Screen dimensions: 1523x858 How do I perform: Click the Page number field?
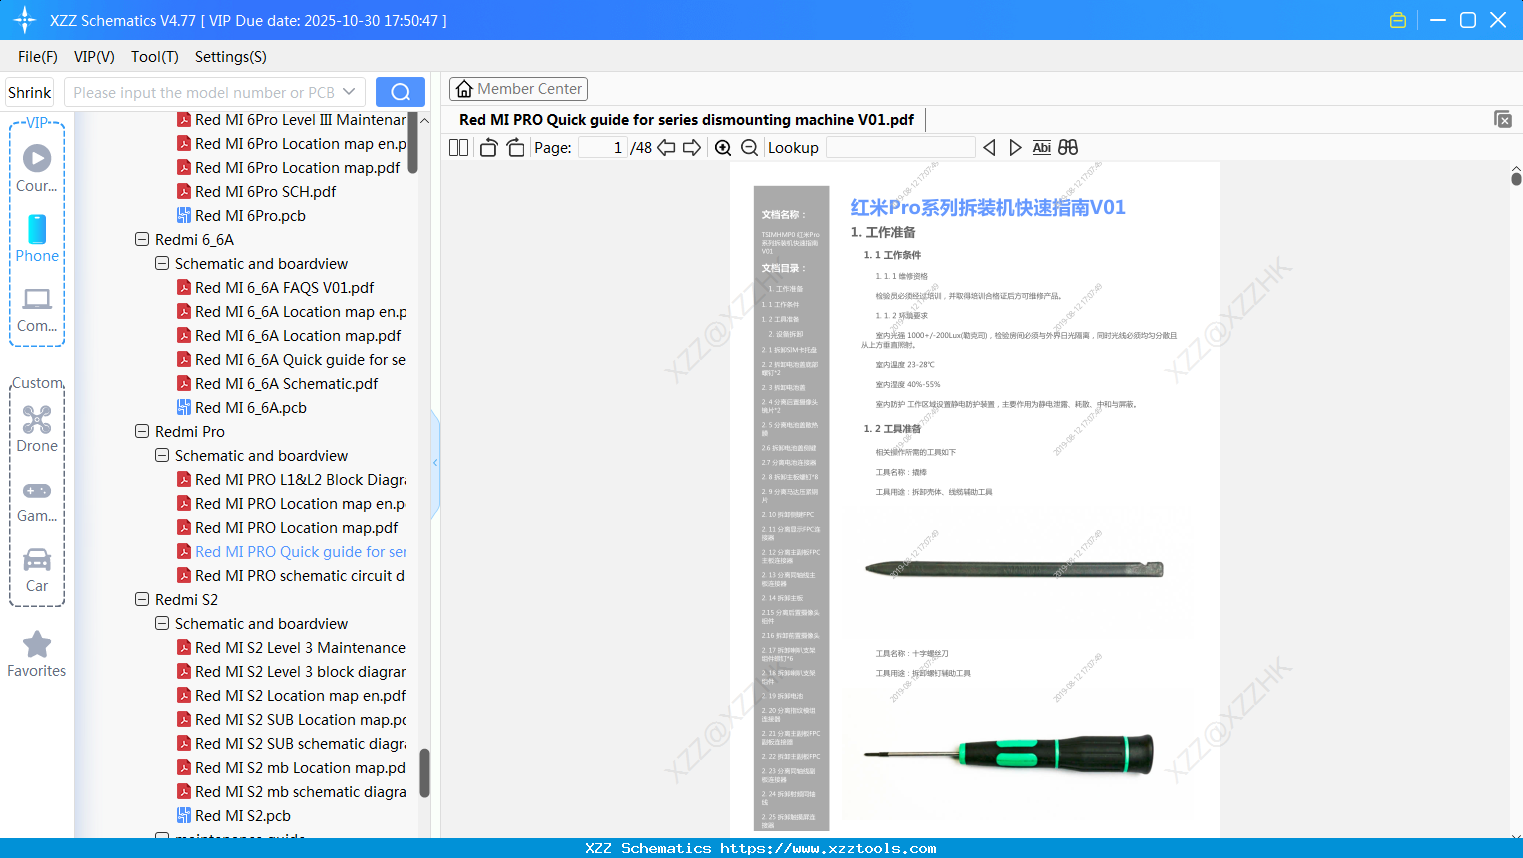[603, 148]
